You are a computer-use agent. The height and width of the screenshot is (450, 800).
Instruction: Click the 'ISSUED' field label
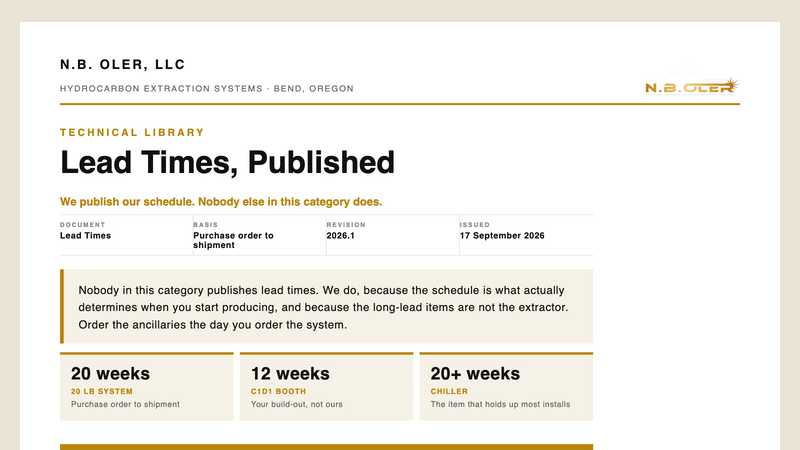click(x=474, y=224)
